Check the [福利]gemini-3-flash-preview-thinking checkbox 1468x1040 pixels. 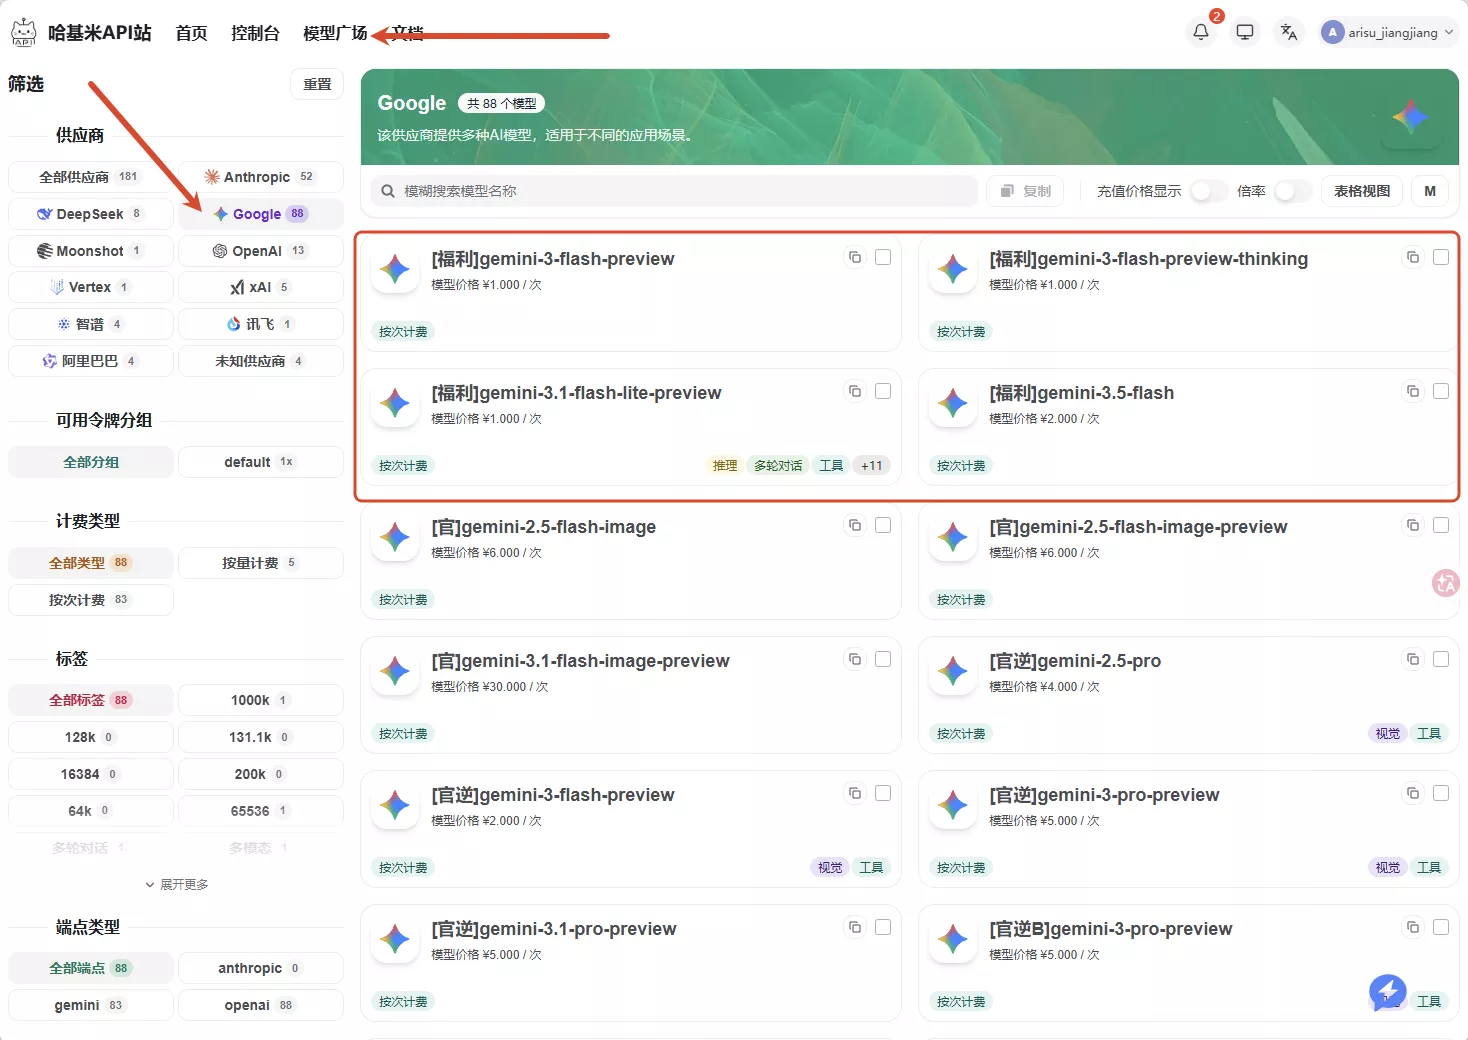point(1441,257)
